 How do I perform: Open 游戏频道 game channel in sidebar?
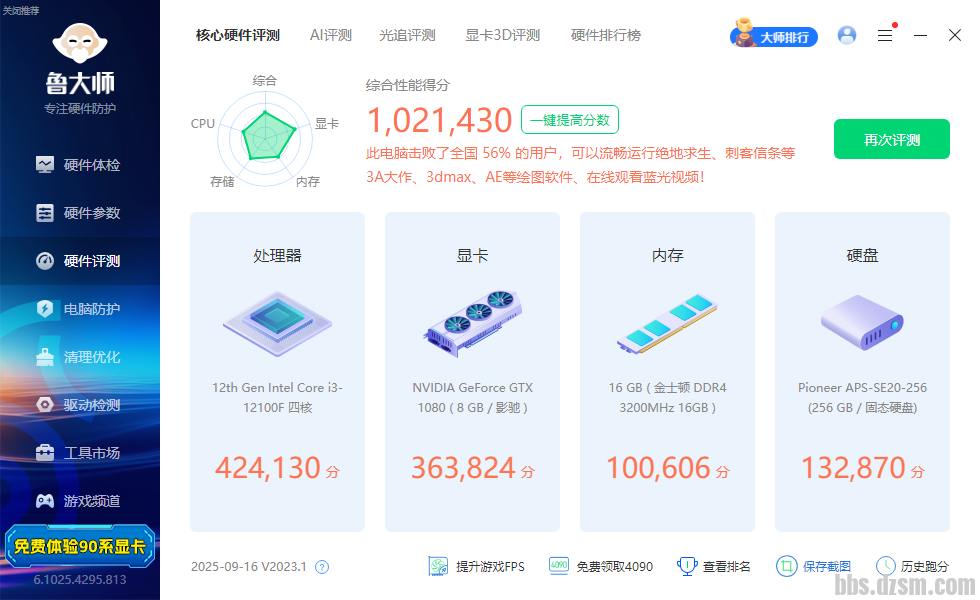tap(80, 501)
